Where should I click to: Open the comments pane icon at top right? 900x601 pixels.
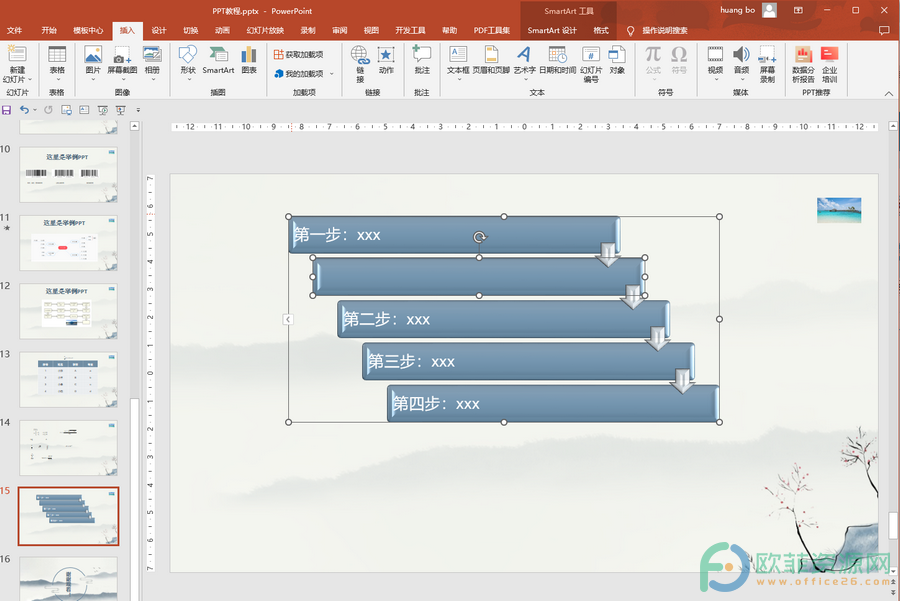click(884, 30)
